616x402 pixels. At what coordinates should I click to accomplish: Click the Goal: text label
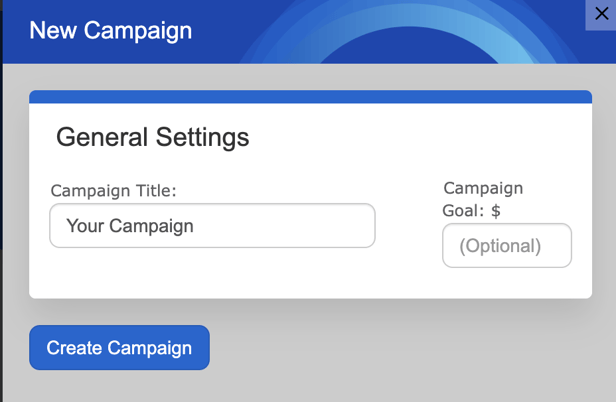click(463, 211)
